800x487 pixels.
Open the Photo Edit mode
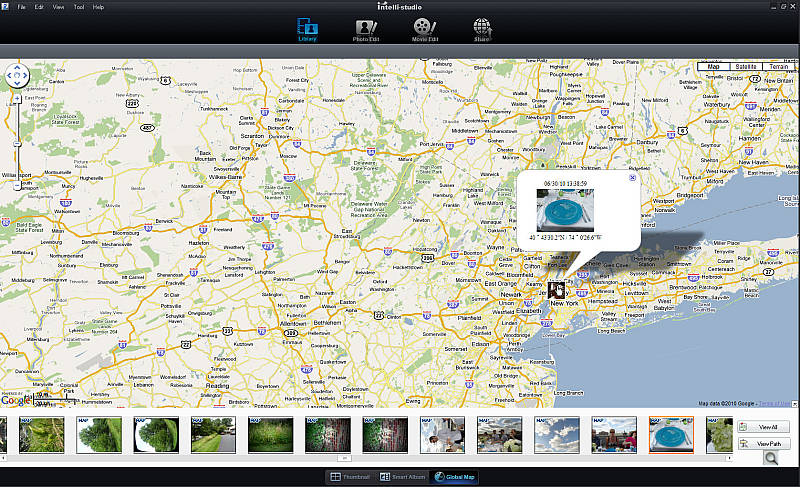pos(366,31)
